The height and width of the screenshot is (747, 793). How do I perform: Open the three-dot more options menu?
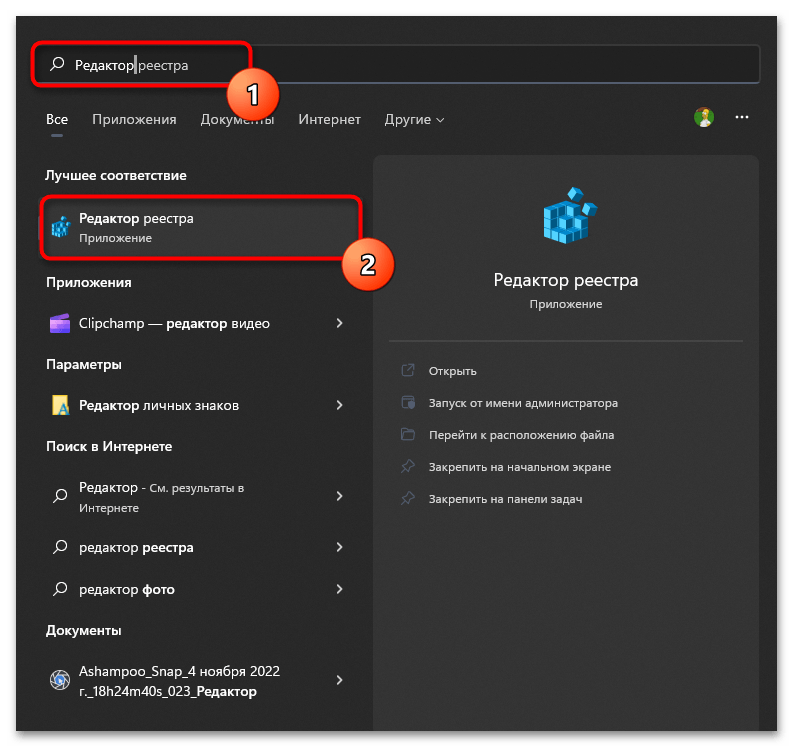[x=741, y=117]
